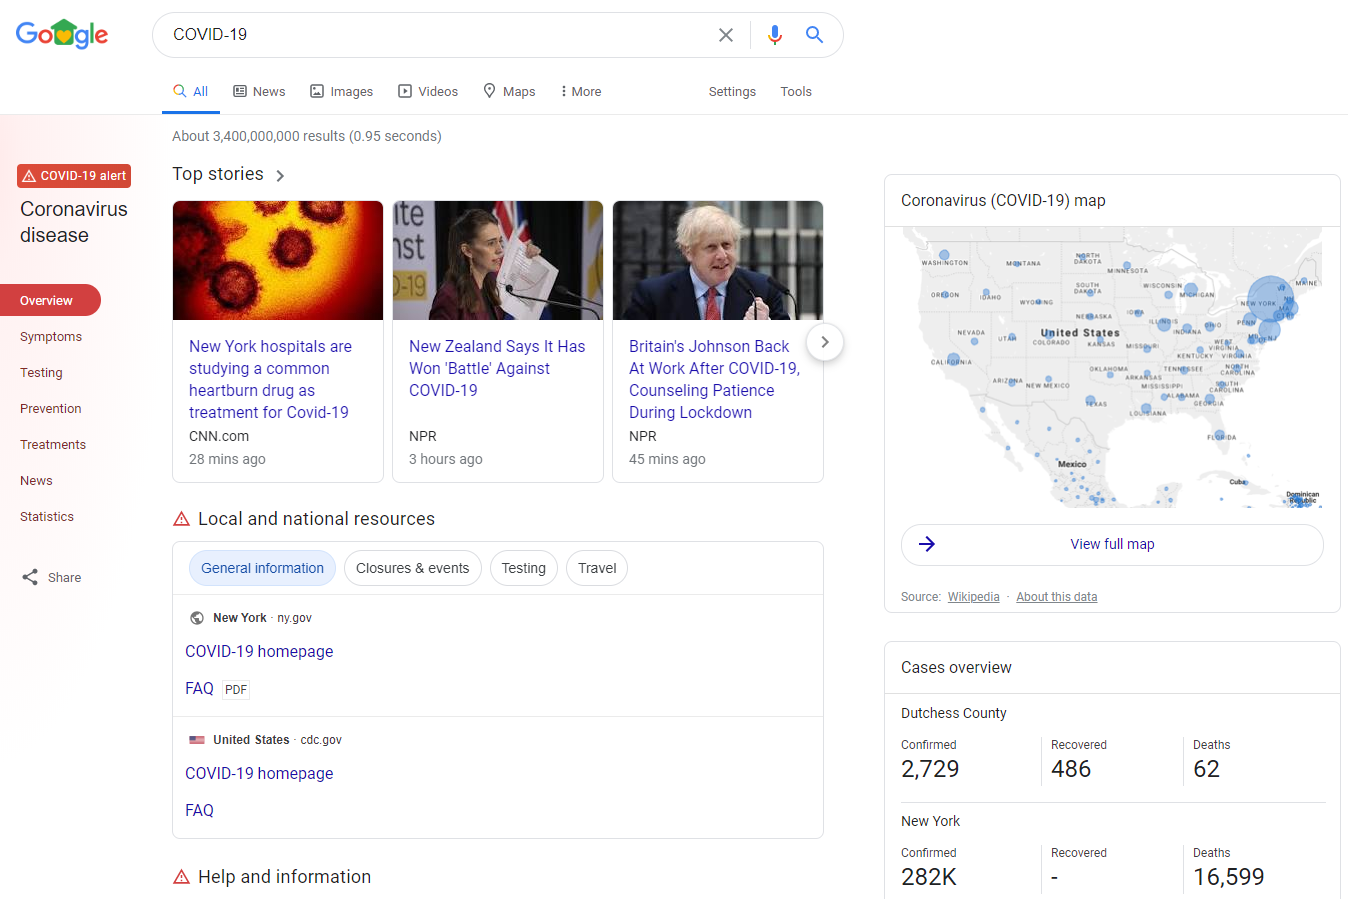Screen dimensions: 1348x899
Task: Select Testing in the sidebar
Action: [x=41, y=373]
